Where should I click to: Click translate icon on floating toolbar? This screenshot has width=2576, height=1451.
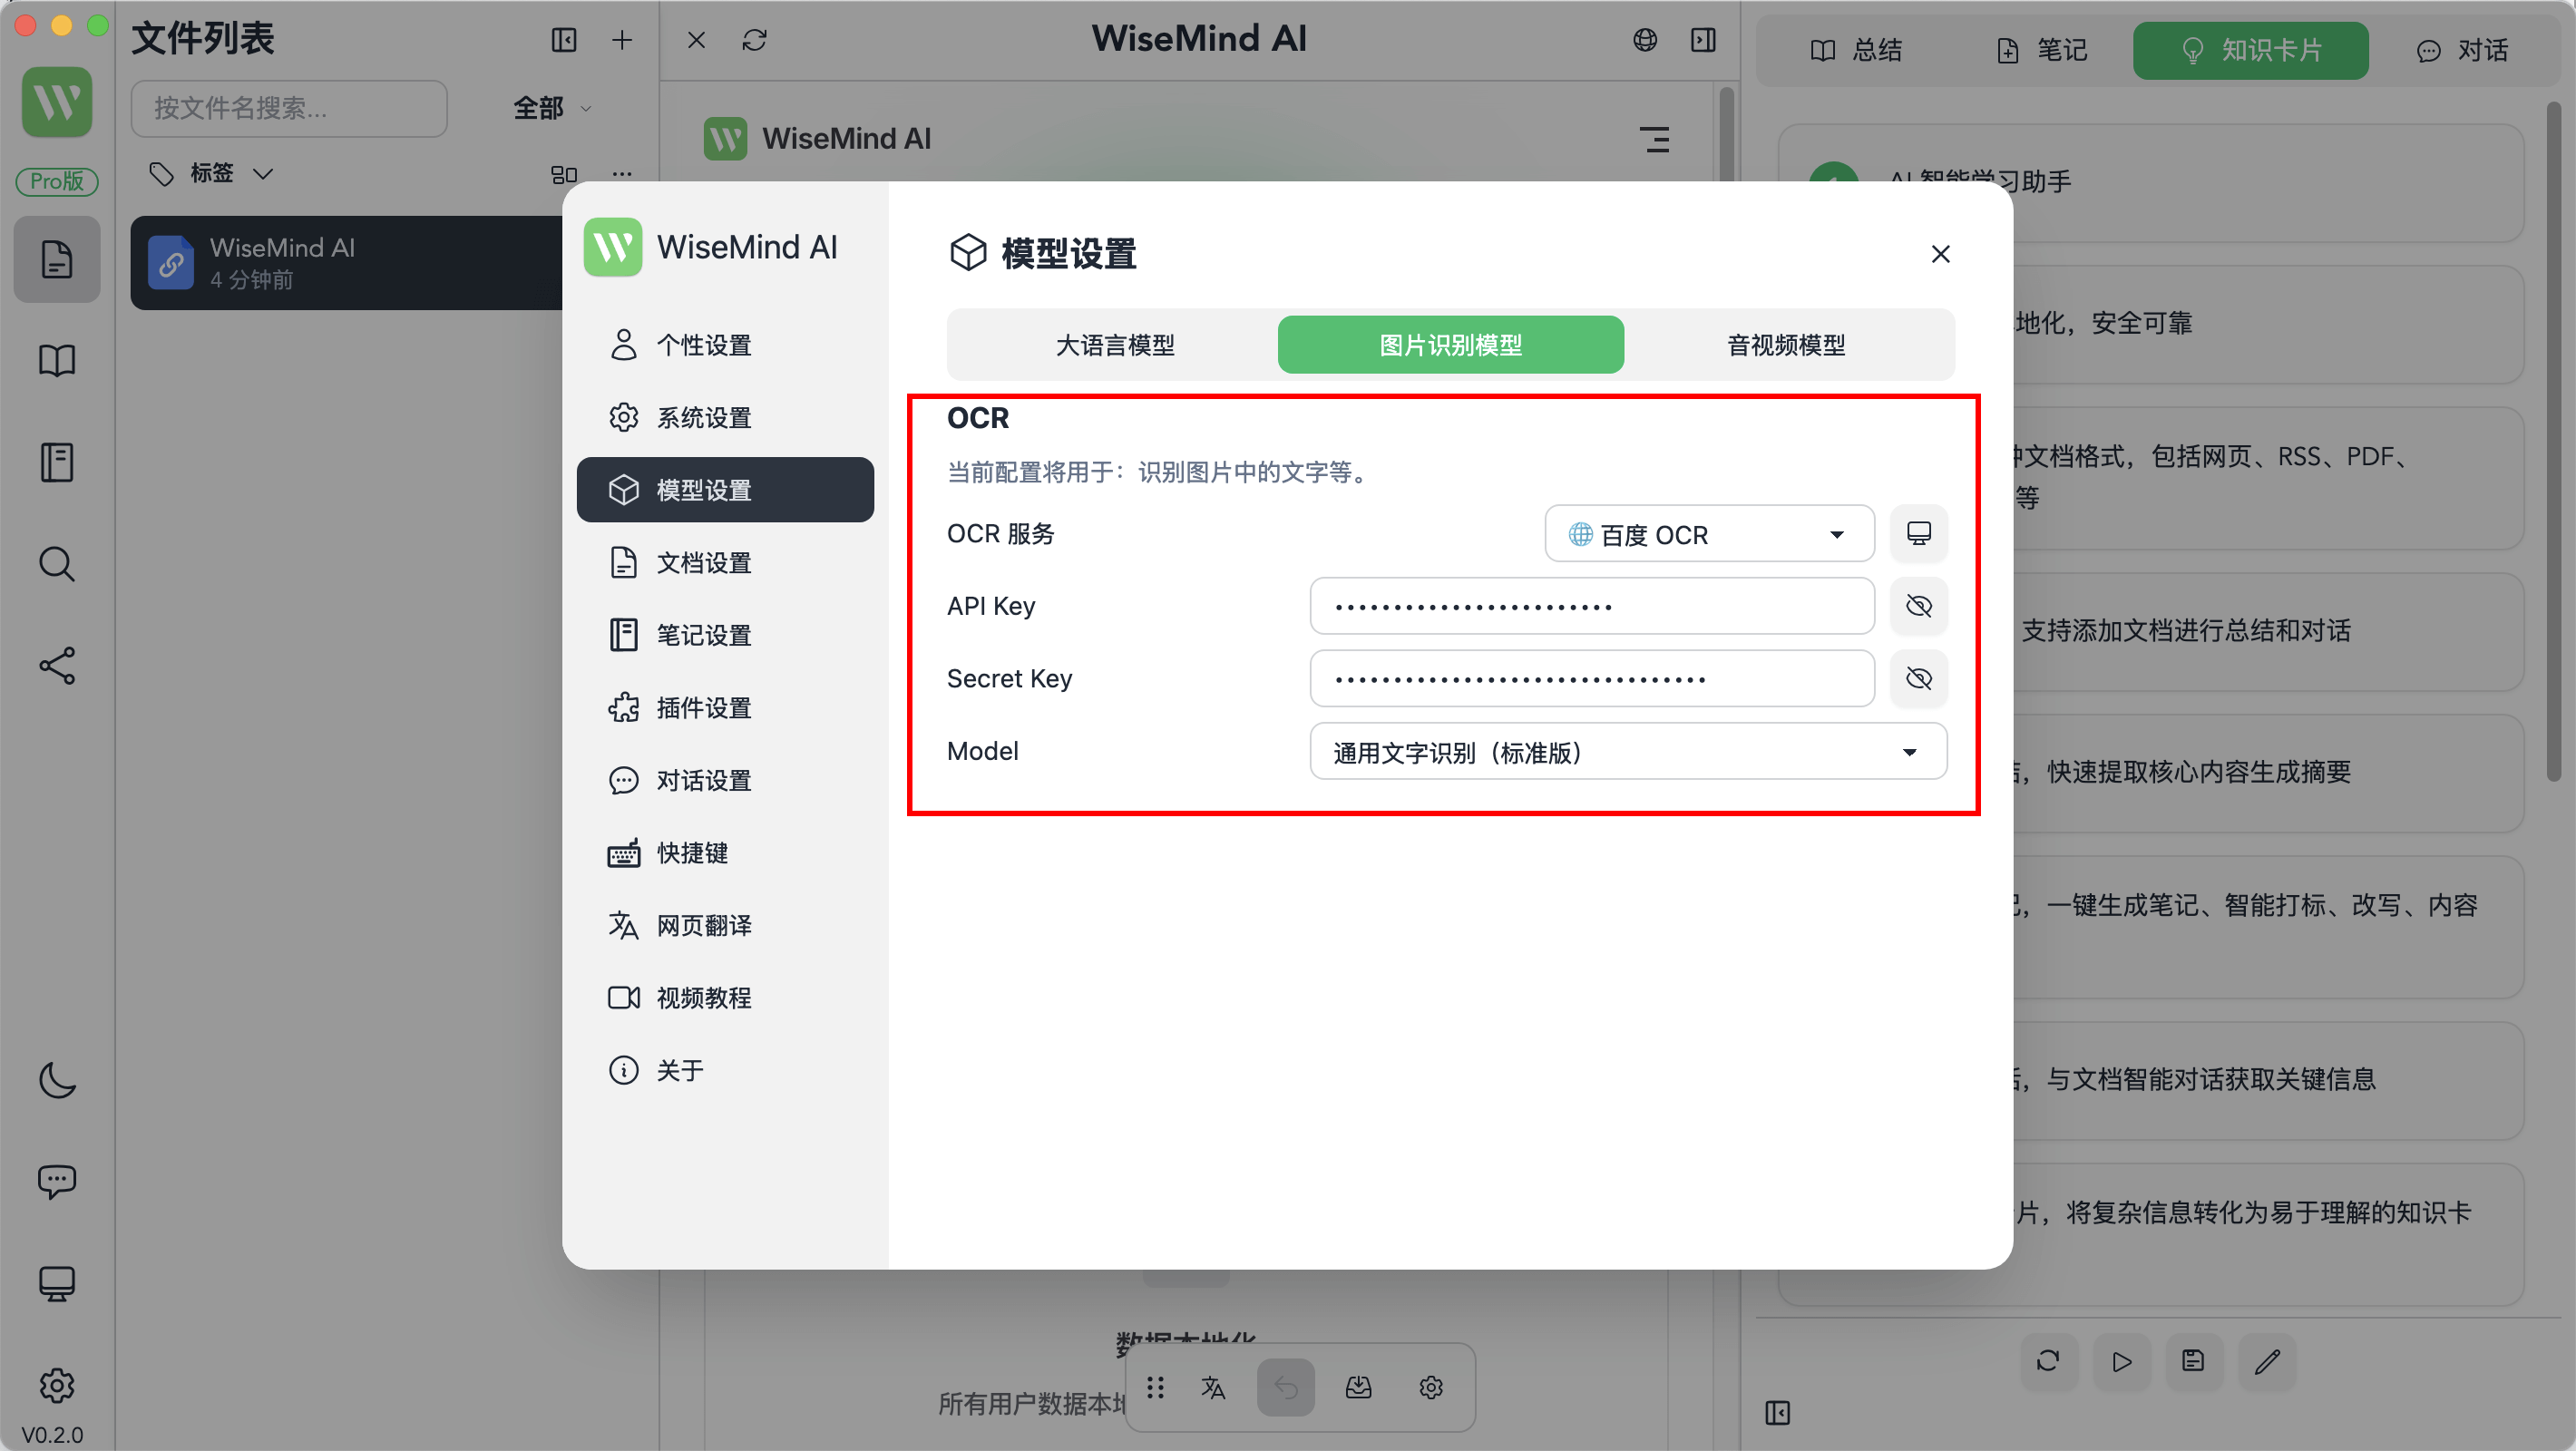(x=1213, y=1388)
